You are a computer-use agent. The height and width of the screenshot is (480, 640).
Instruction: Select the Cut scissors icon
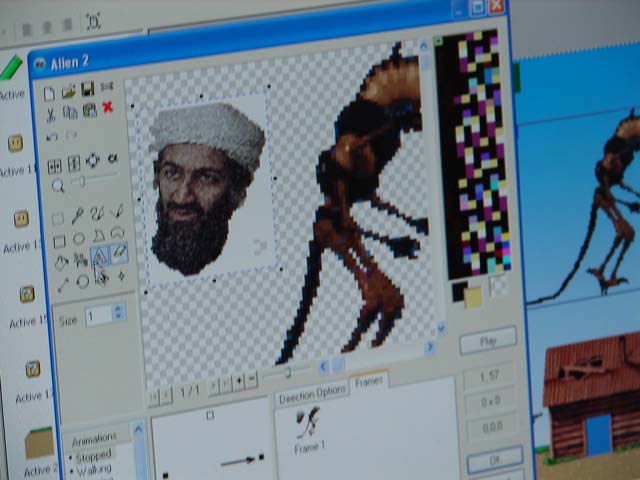(x=50, y=113)
